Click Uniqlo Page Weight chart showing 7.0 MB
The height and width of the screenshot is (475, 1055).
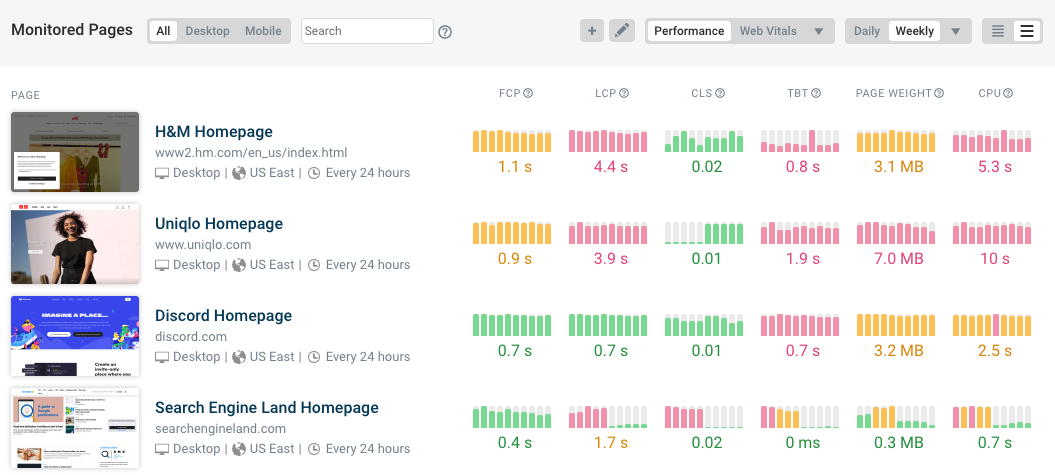point(896,233)
